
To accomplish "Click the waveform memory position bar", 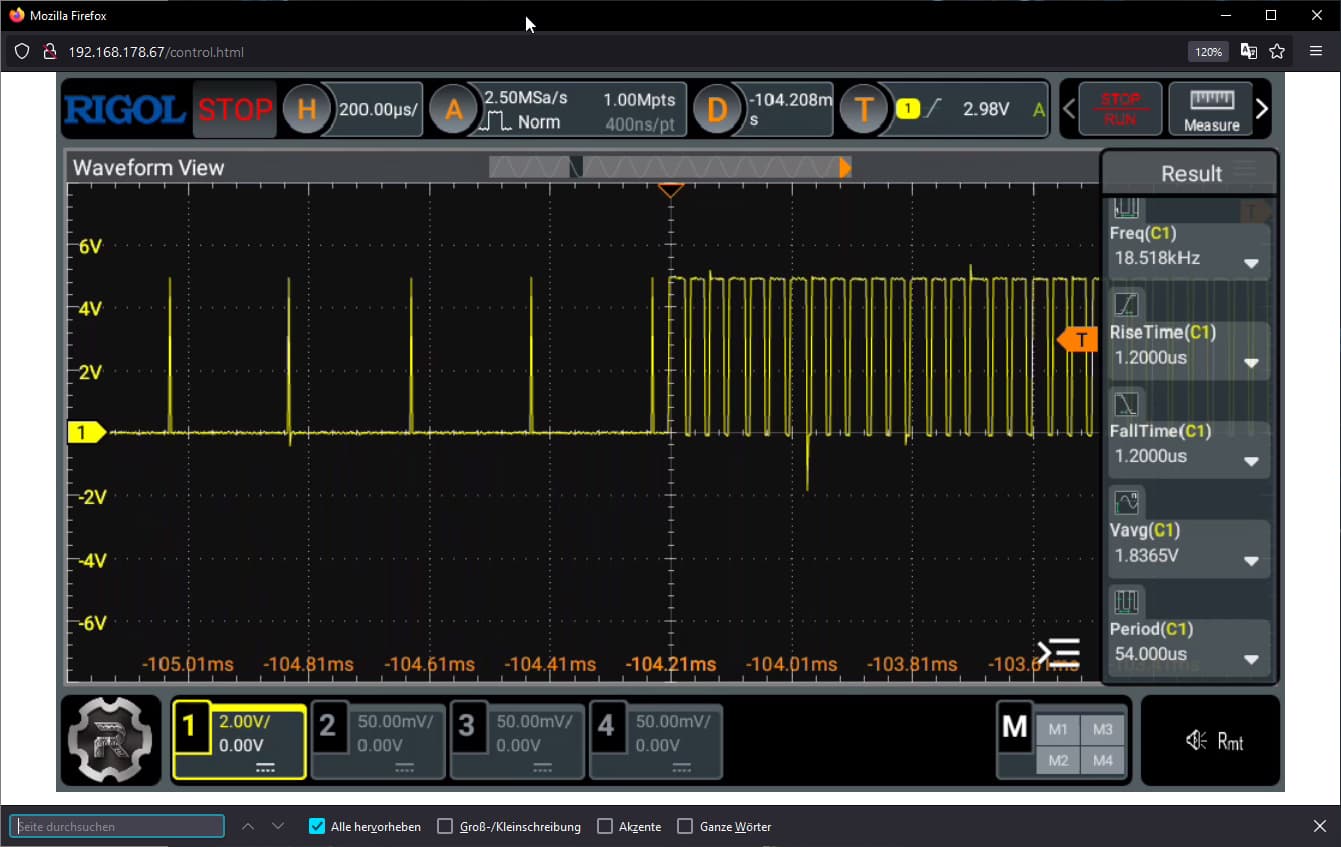I will point(669,168).
